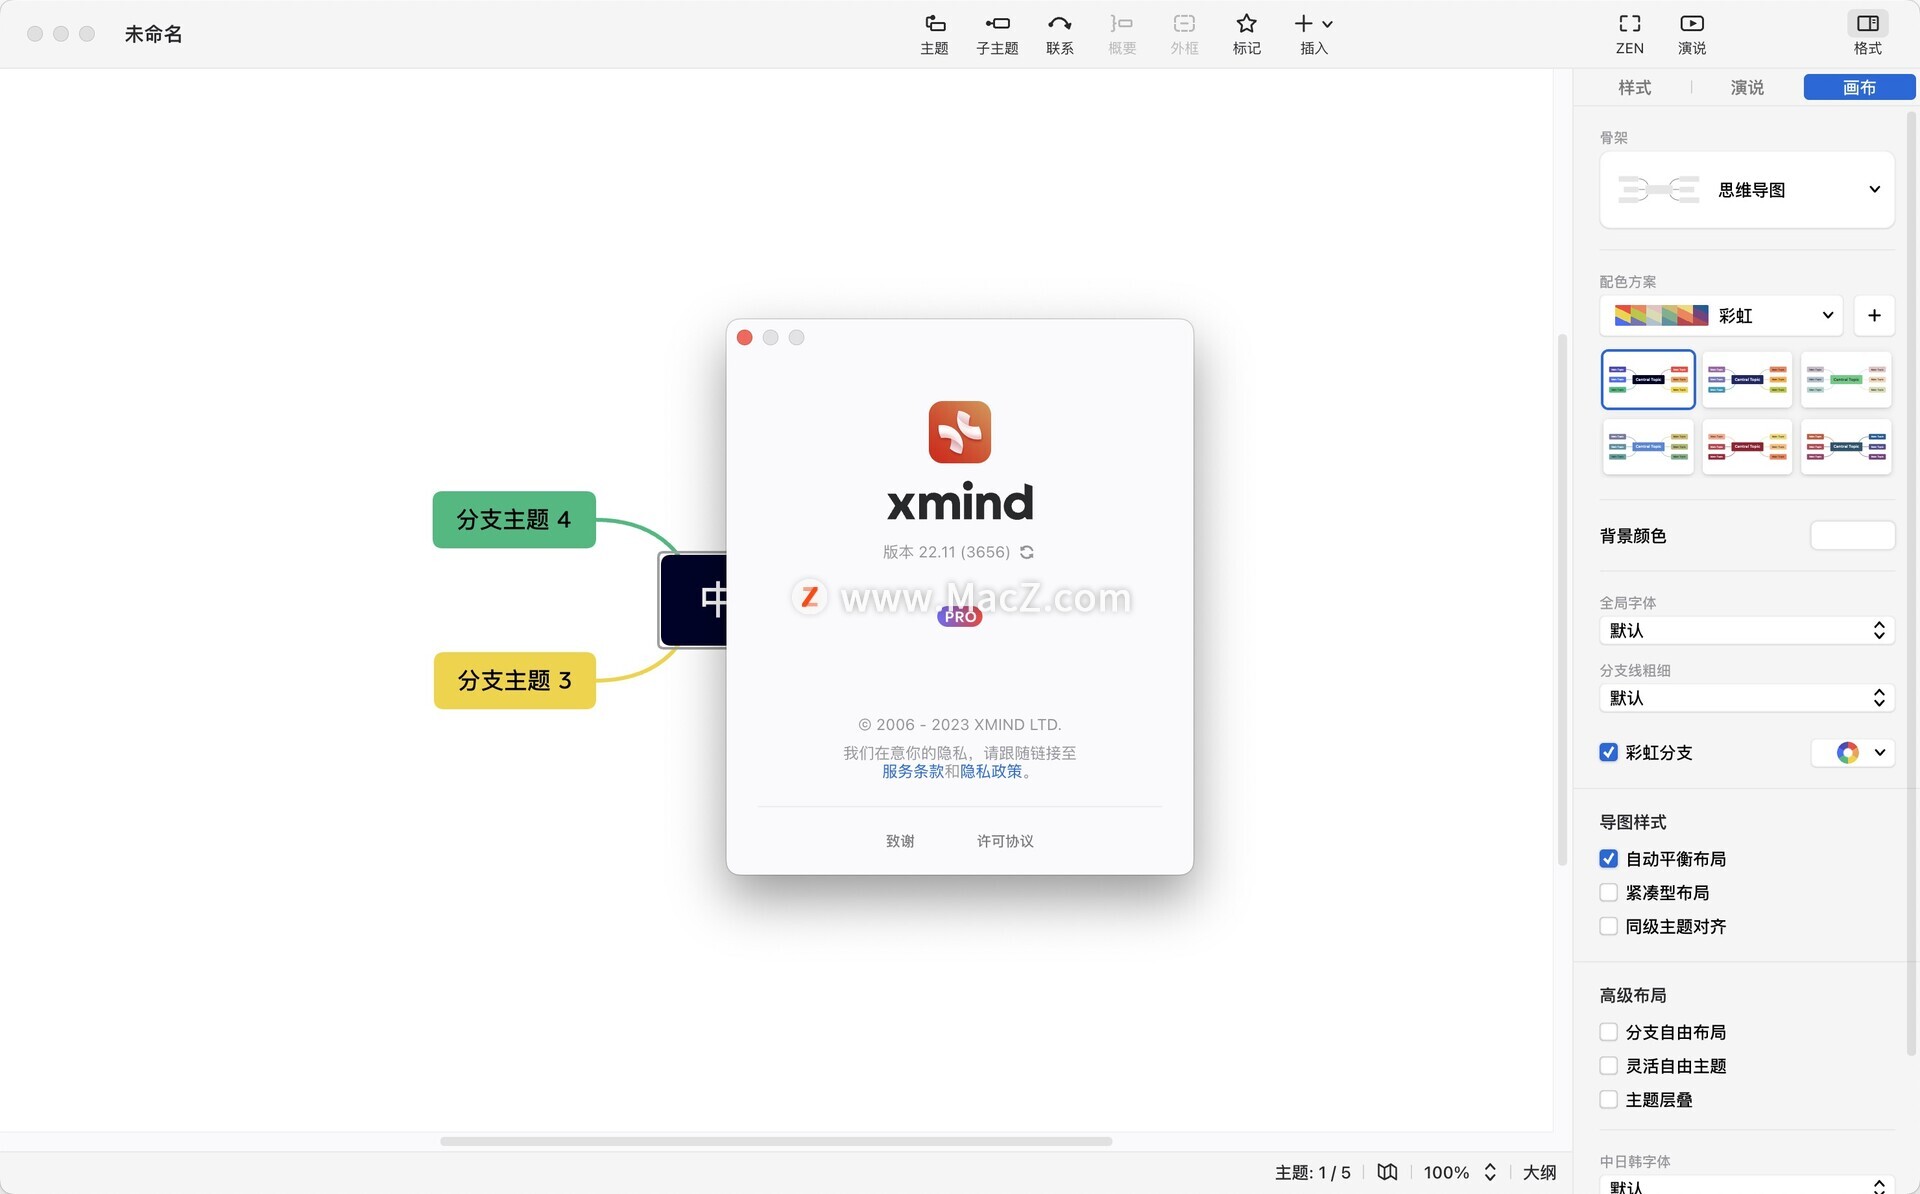The height and width of the screenshot is (1194, 1920).
Task: Change the 背景颜色 background color swatch
Action: click(1852, 535)
